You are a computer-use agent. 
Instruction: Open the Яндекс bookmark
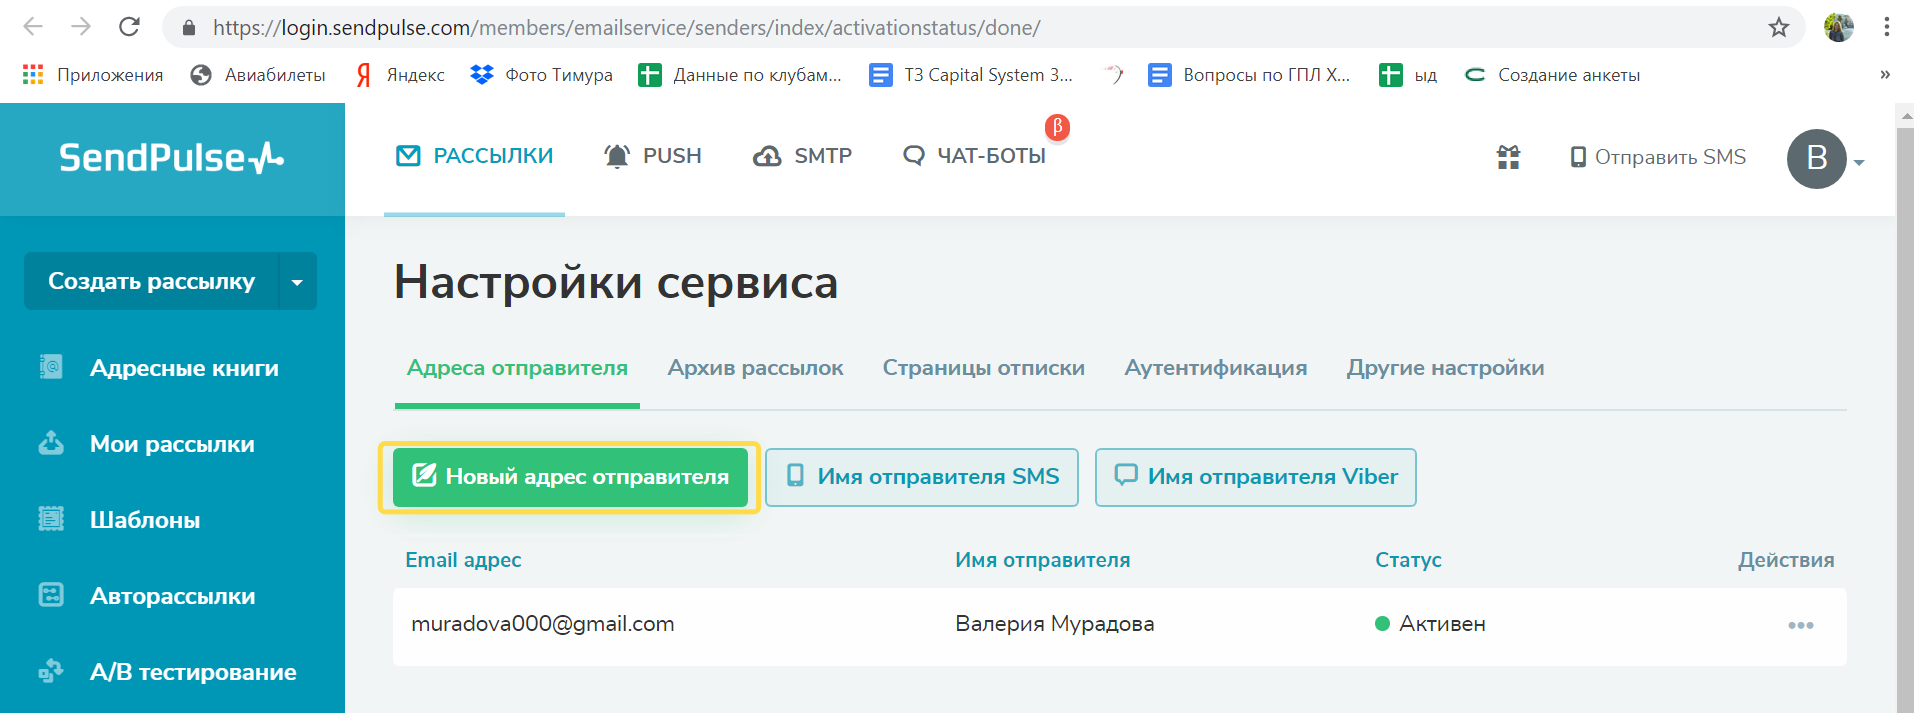[400, 75]
